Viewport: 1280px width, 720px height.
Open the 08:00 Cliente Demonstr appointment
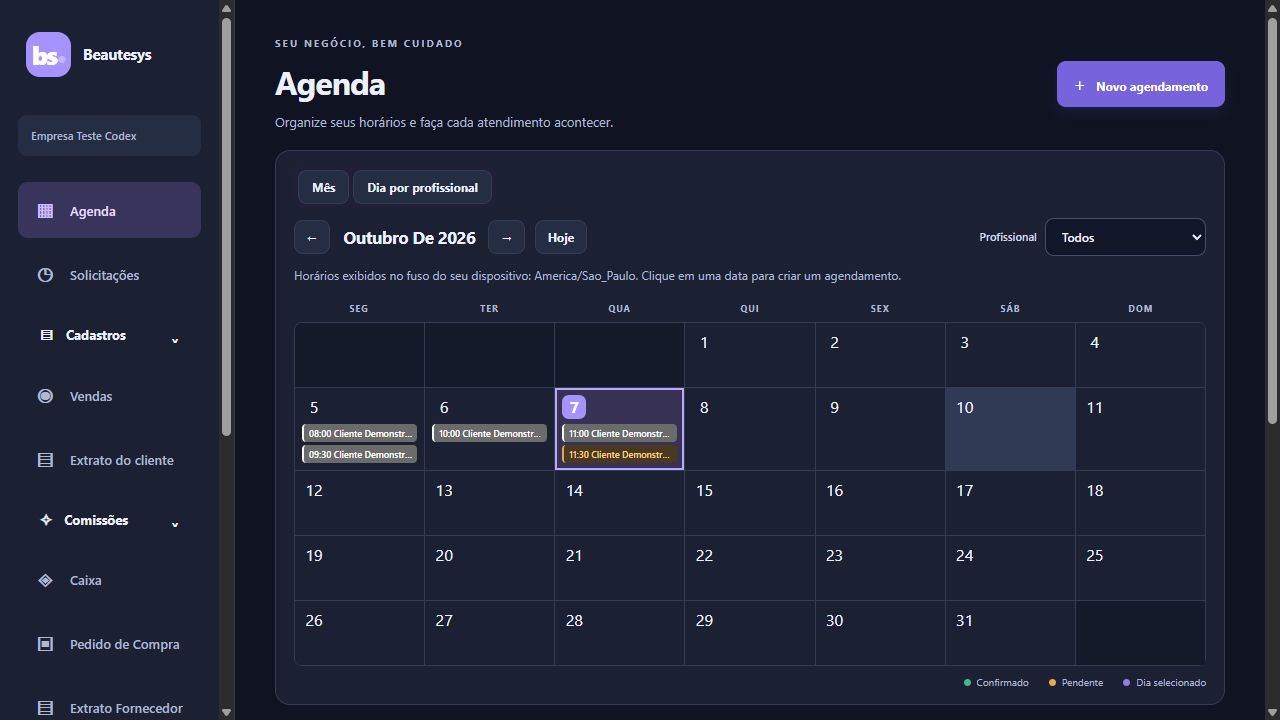(x=360, y=433)
